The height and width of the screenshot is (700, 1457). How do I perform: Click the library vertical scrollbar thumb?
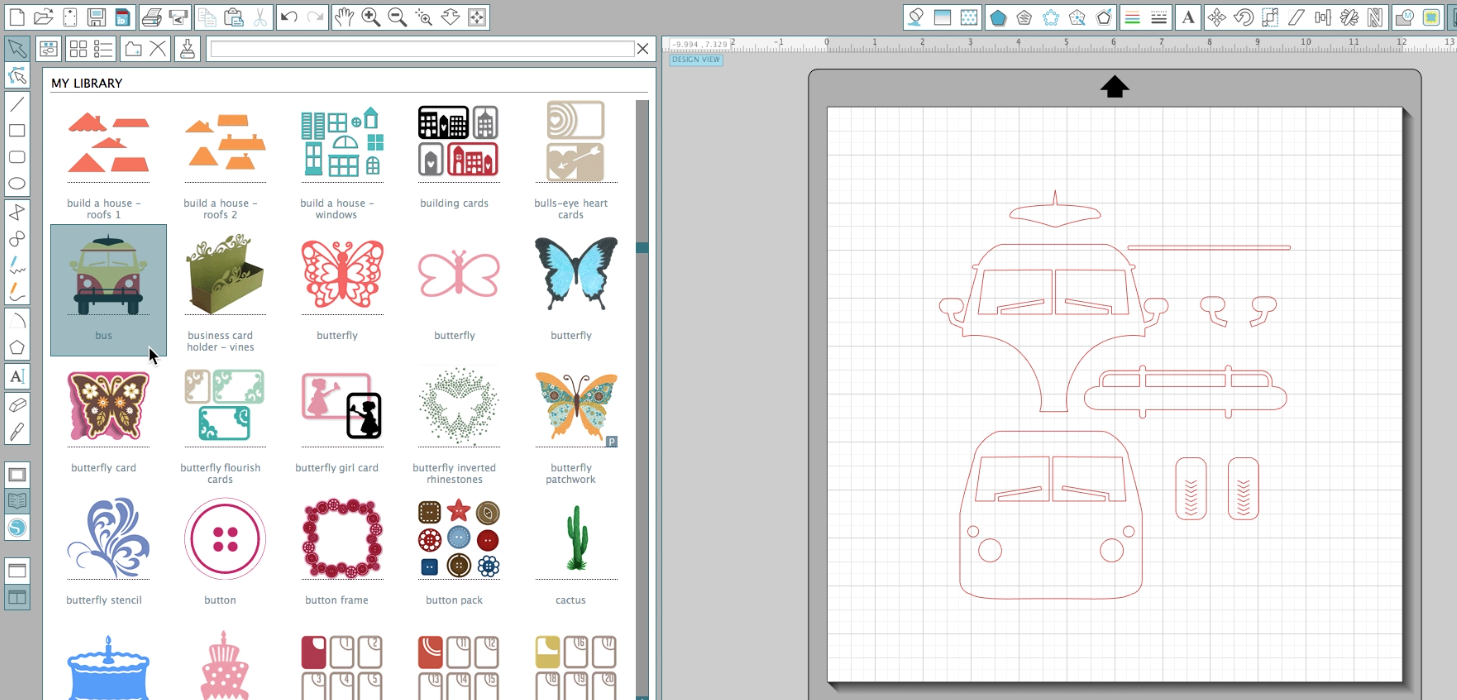pyautogui.click(x=642, y=247)
